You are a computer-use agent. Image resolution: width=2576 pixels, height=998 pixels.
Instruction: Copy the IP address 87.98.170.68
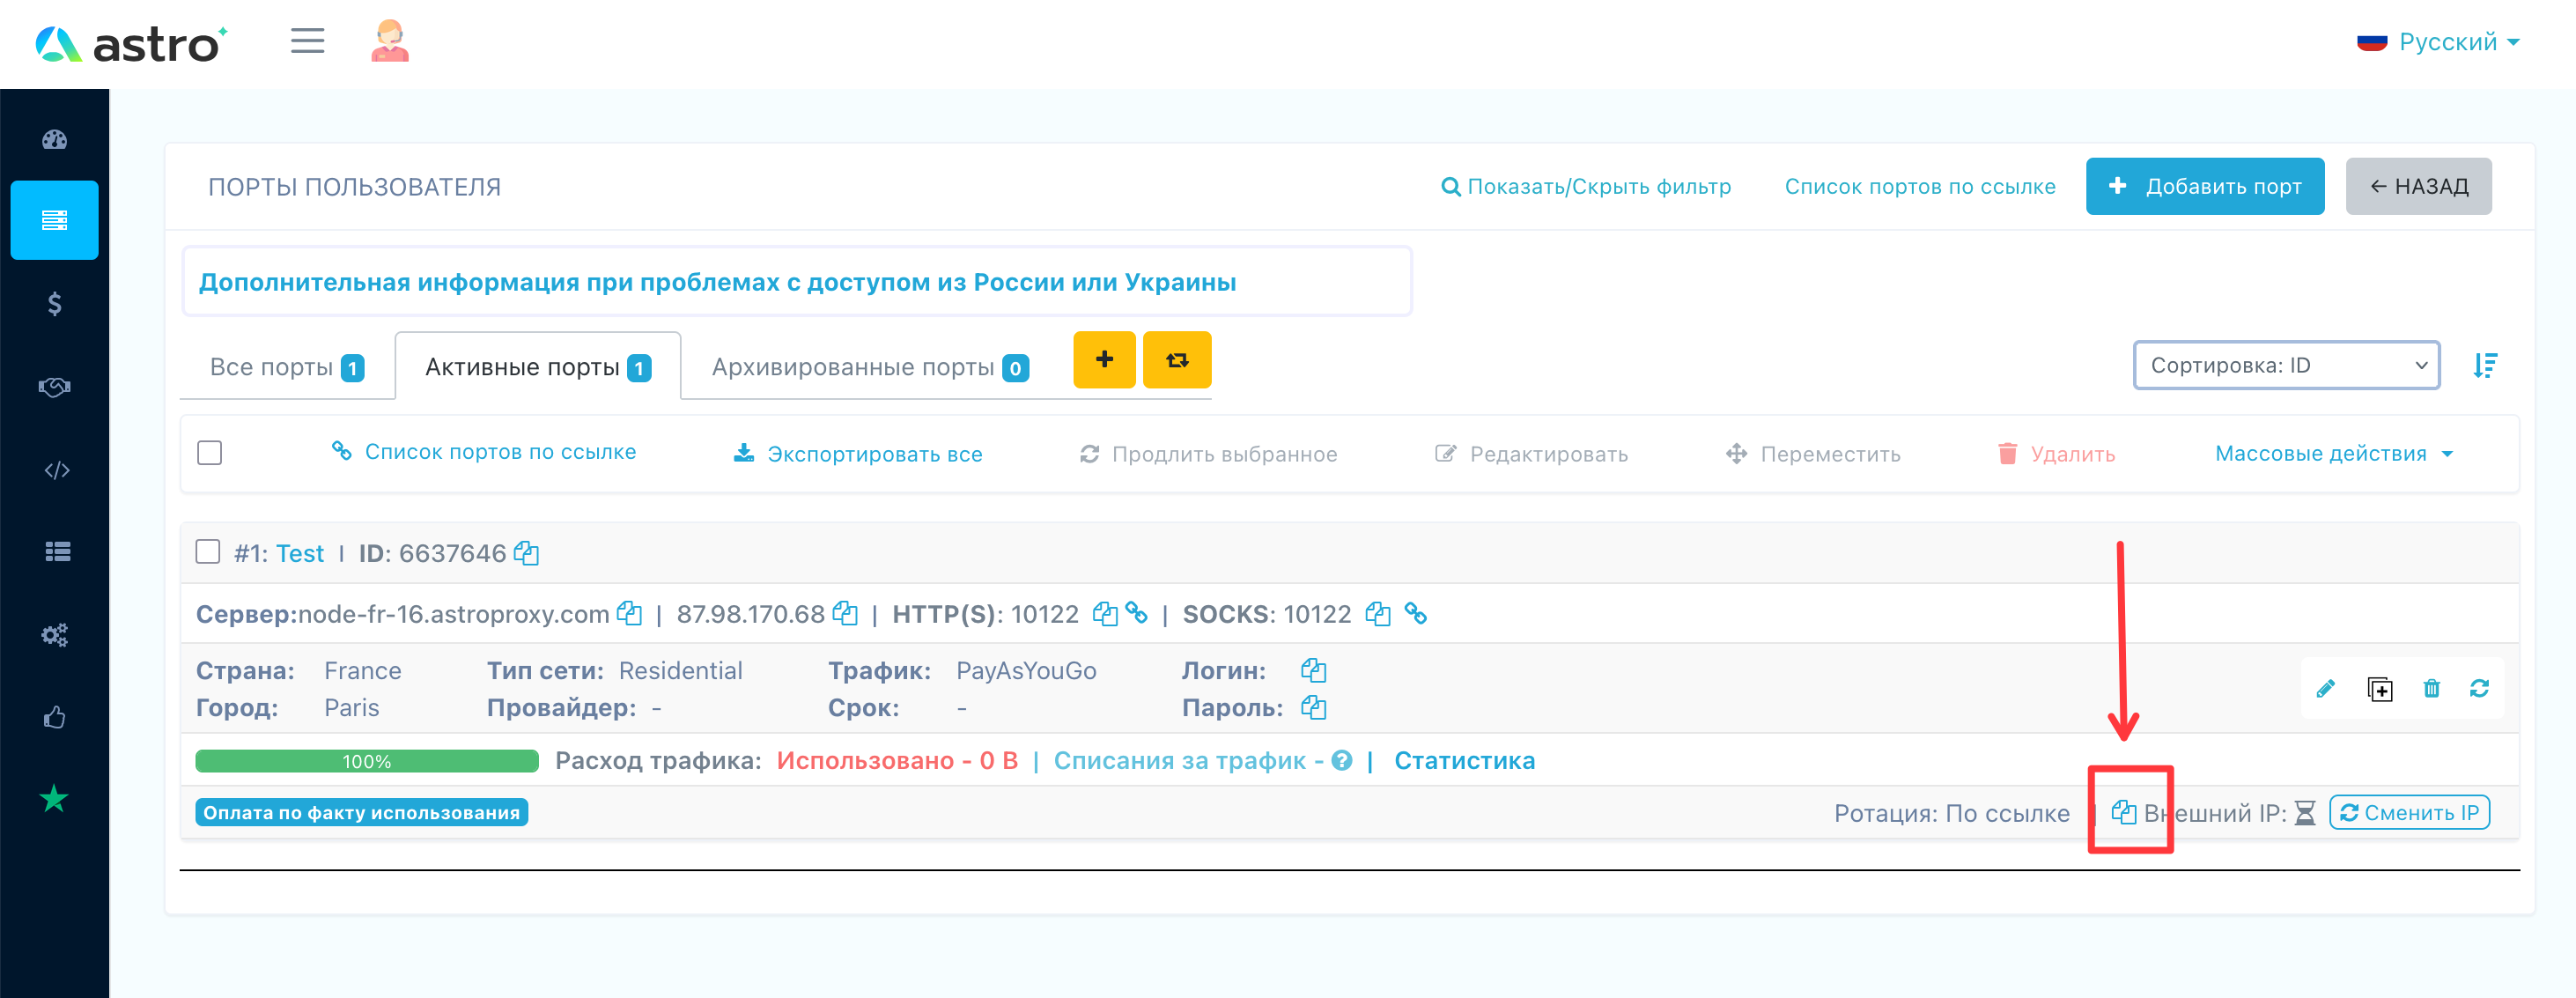(x=845, y=613)
